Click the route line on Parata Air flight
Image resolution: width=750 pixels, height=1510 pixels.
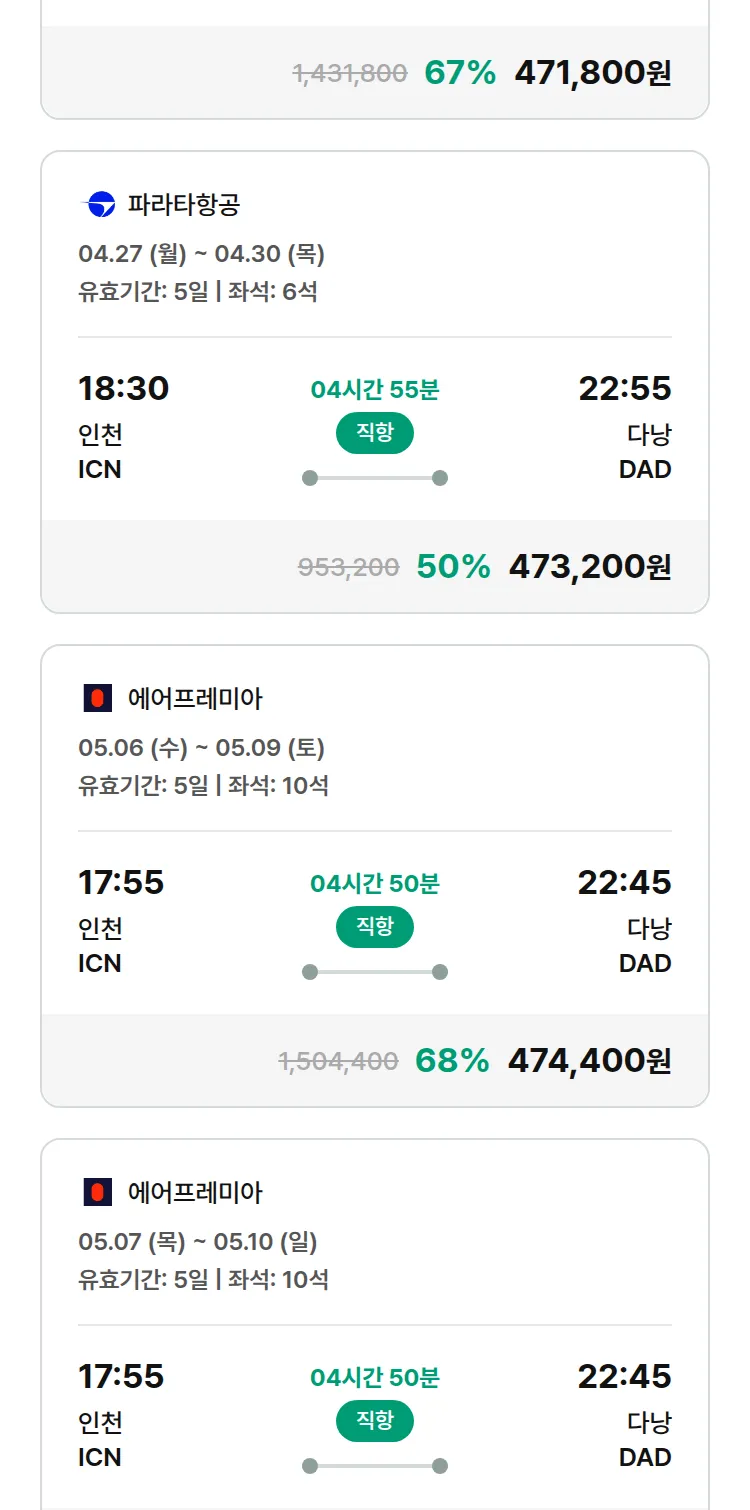pos(375,478)
